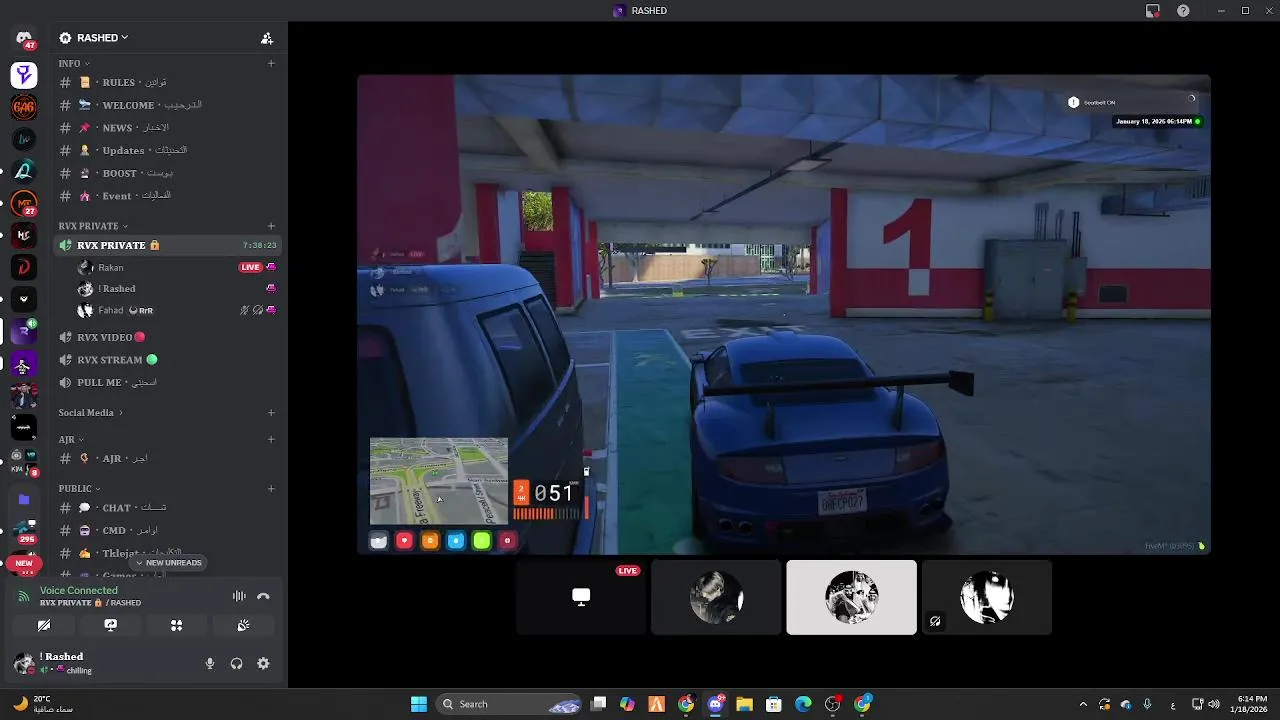Jump to NEW UNREADS pill
1280x720 pixels.
(169, 563)
